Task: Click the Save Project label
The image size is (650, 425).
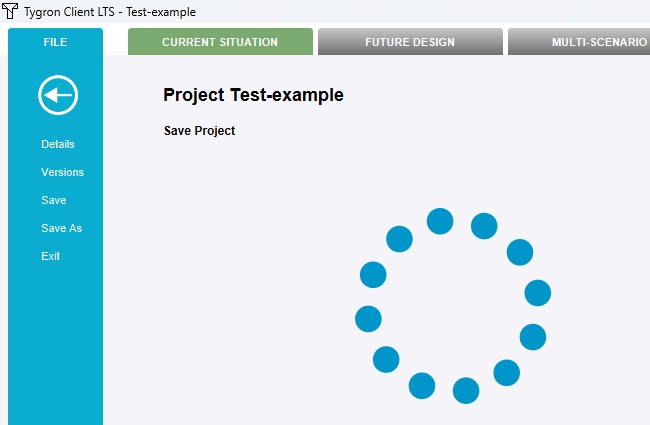Action: [199, 131]
